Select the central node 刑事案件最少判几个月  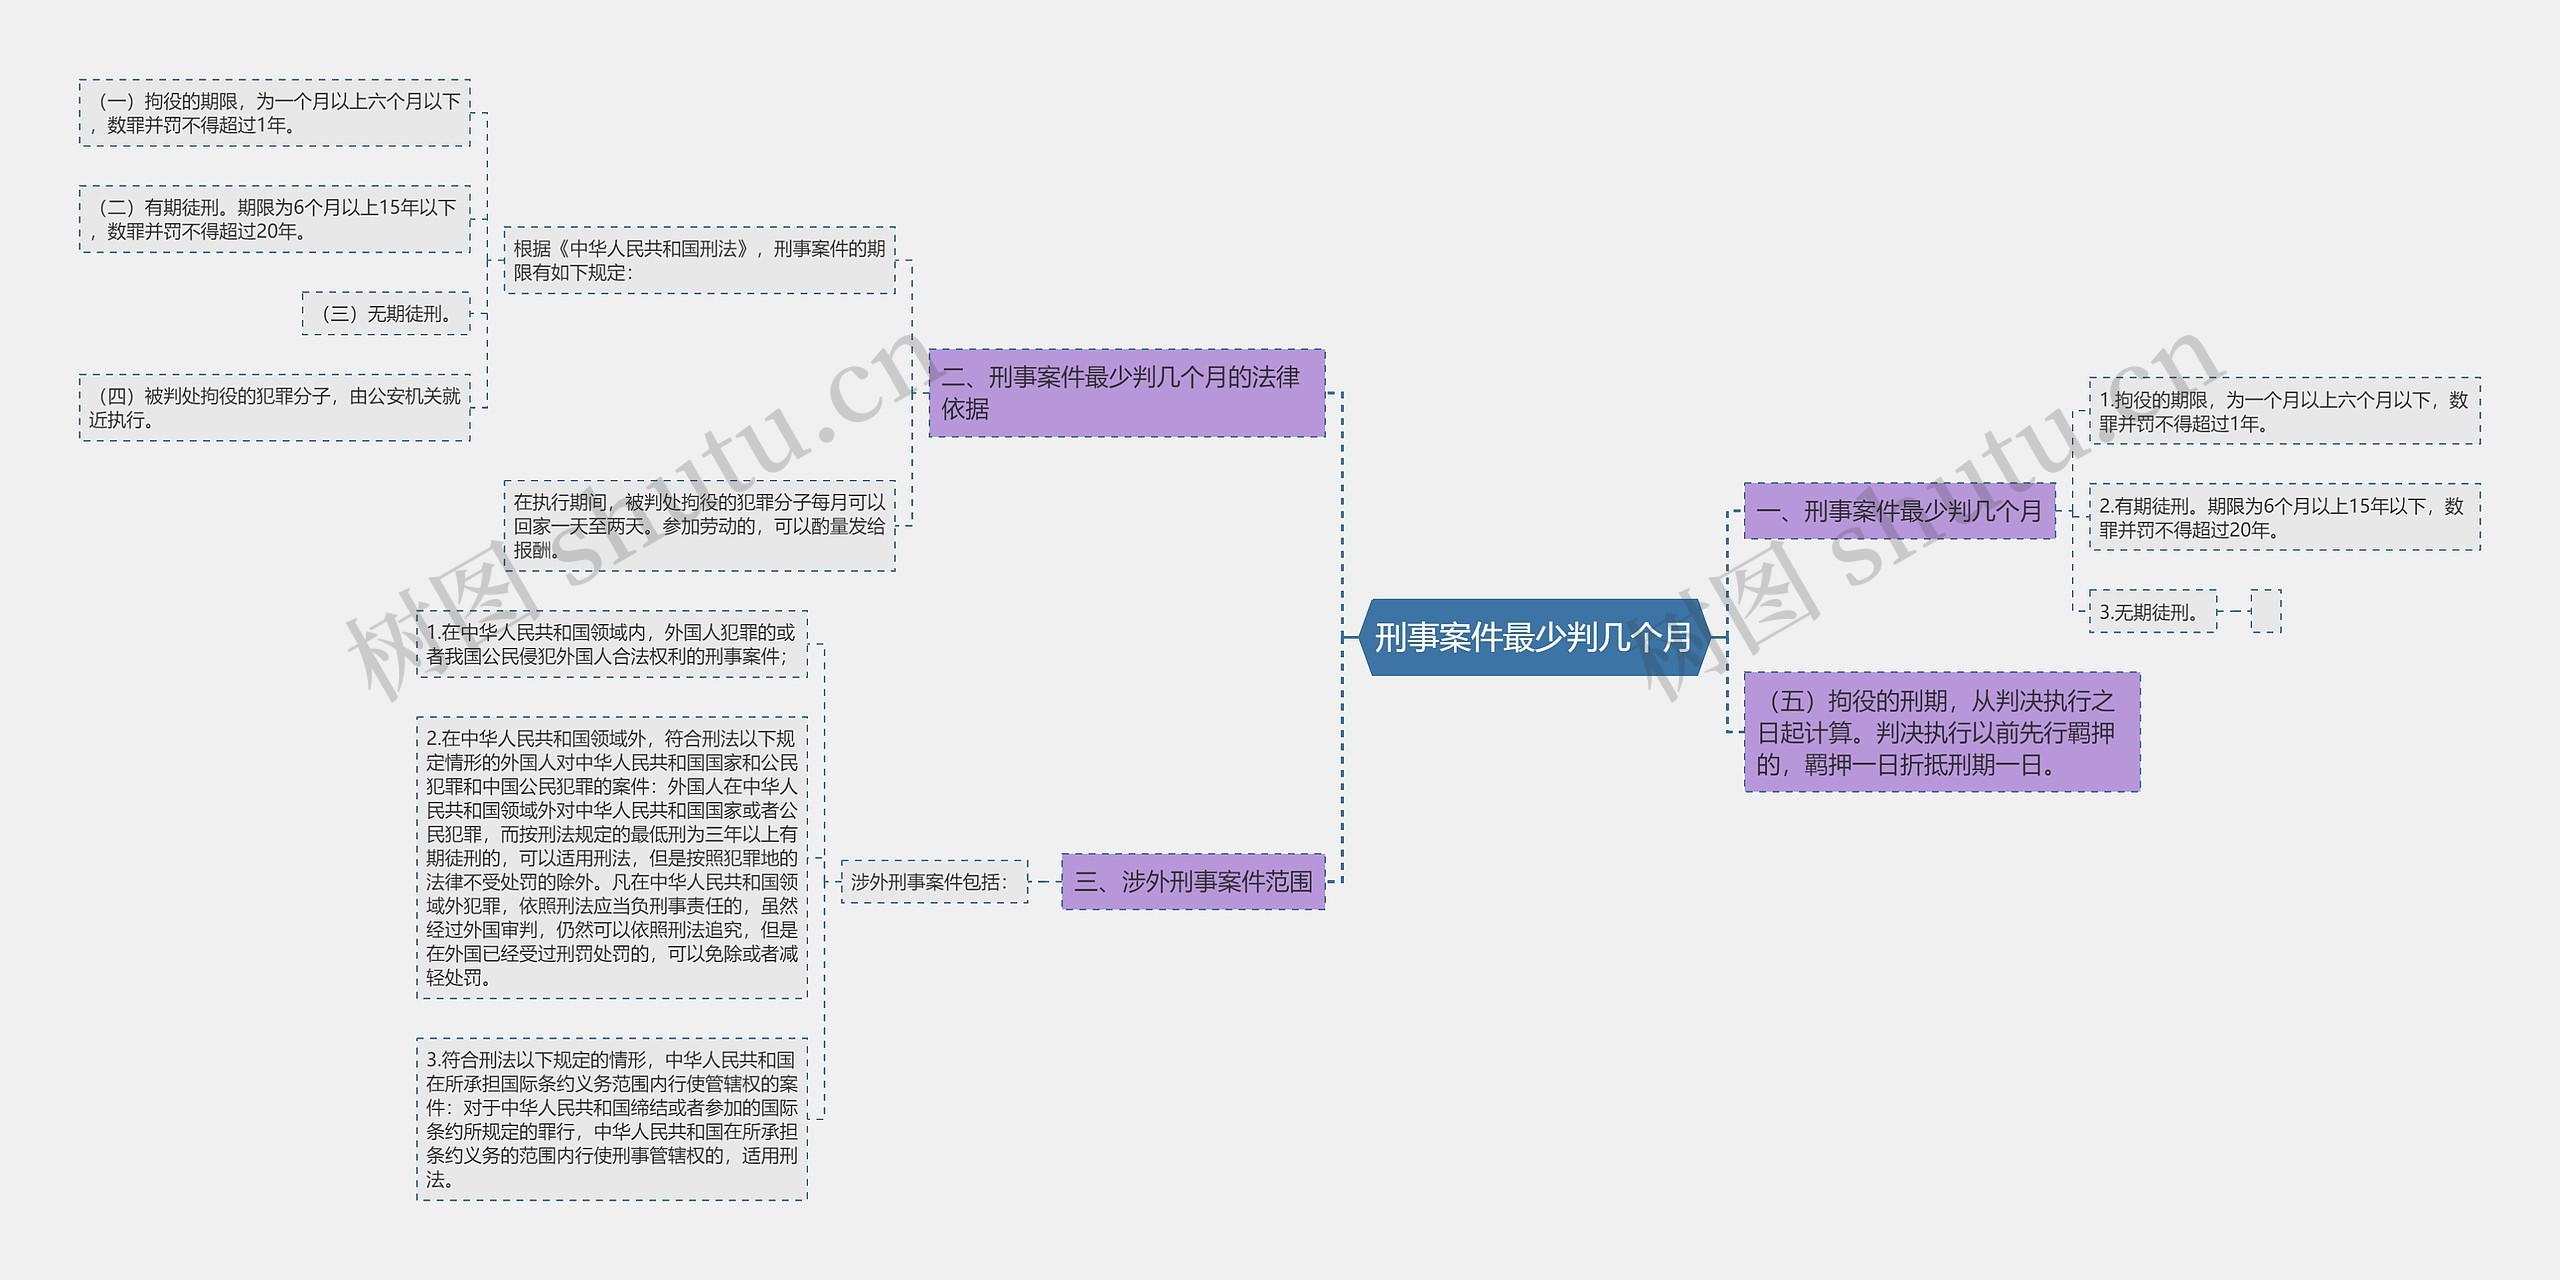point(1533,637)
